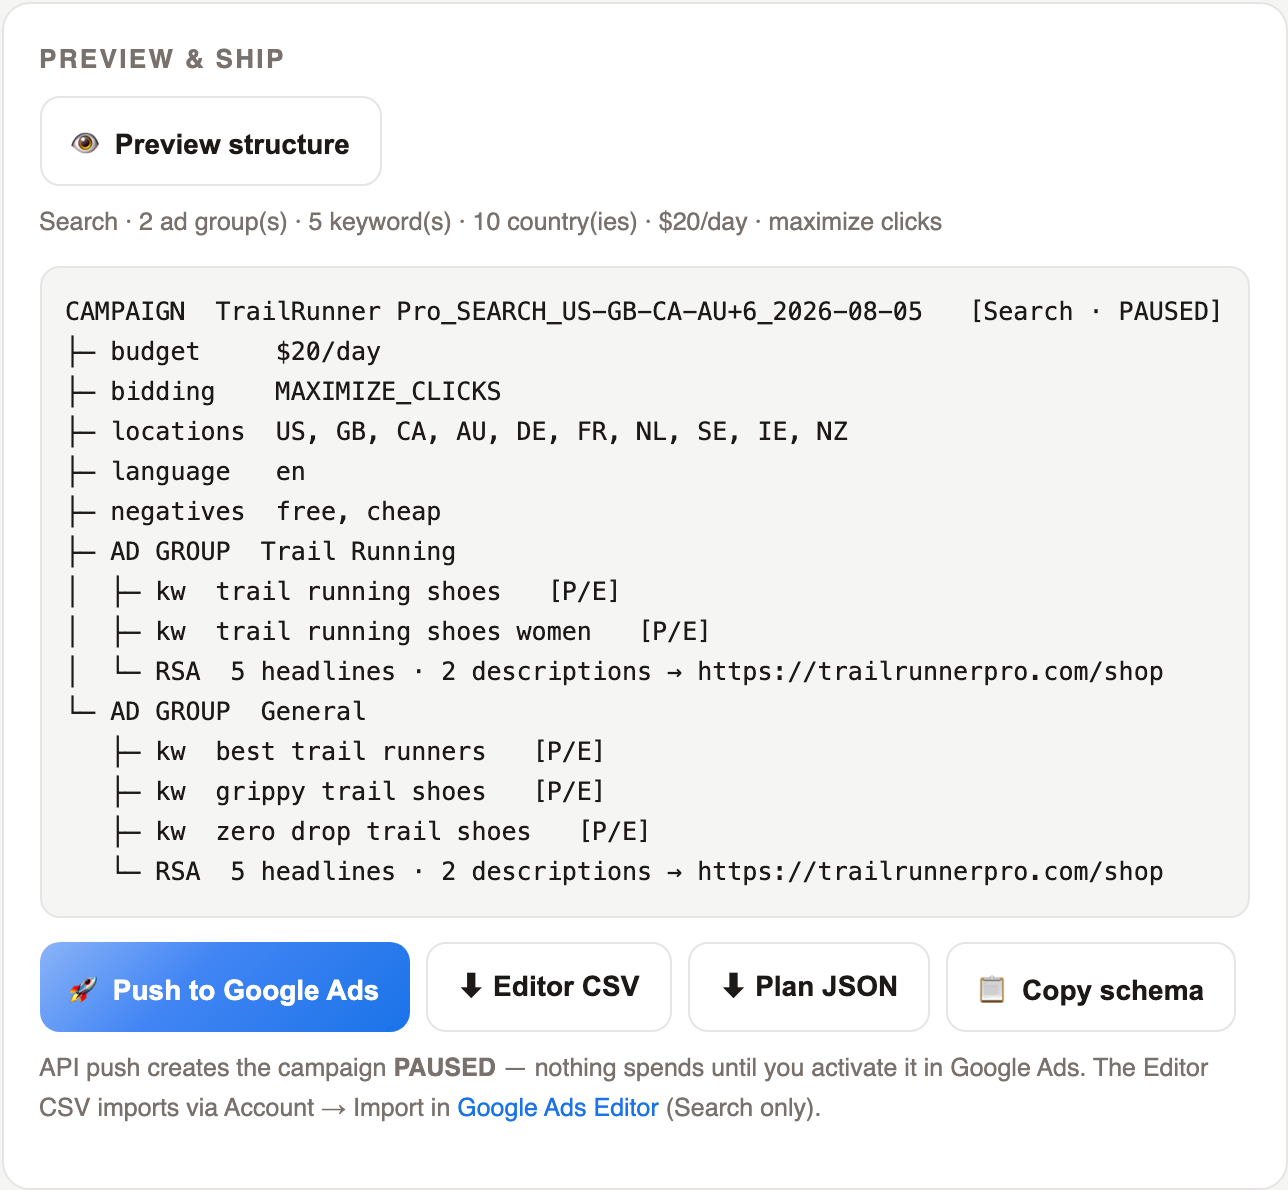Download the Editor CSV file

tap(549, 987)
